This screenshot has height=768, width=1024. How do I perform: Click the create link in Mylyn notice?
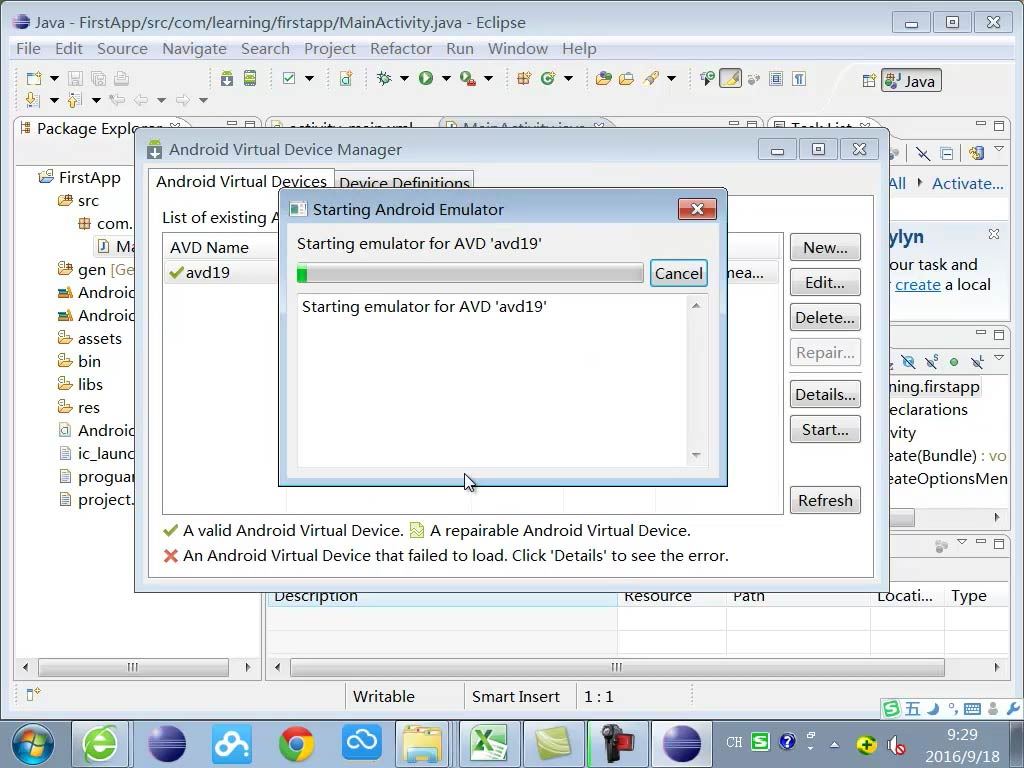[918, 285]
